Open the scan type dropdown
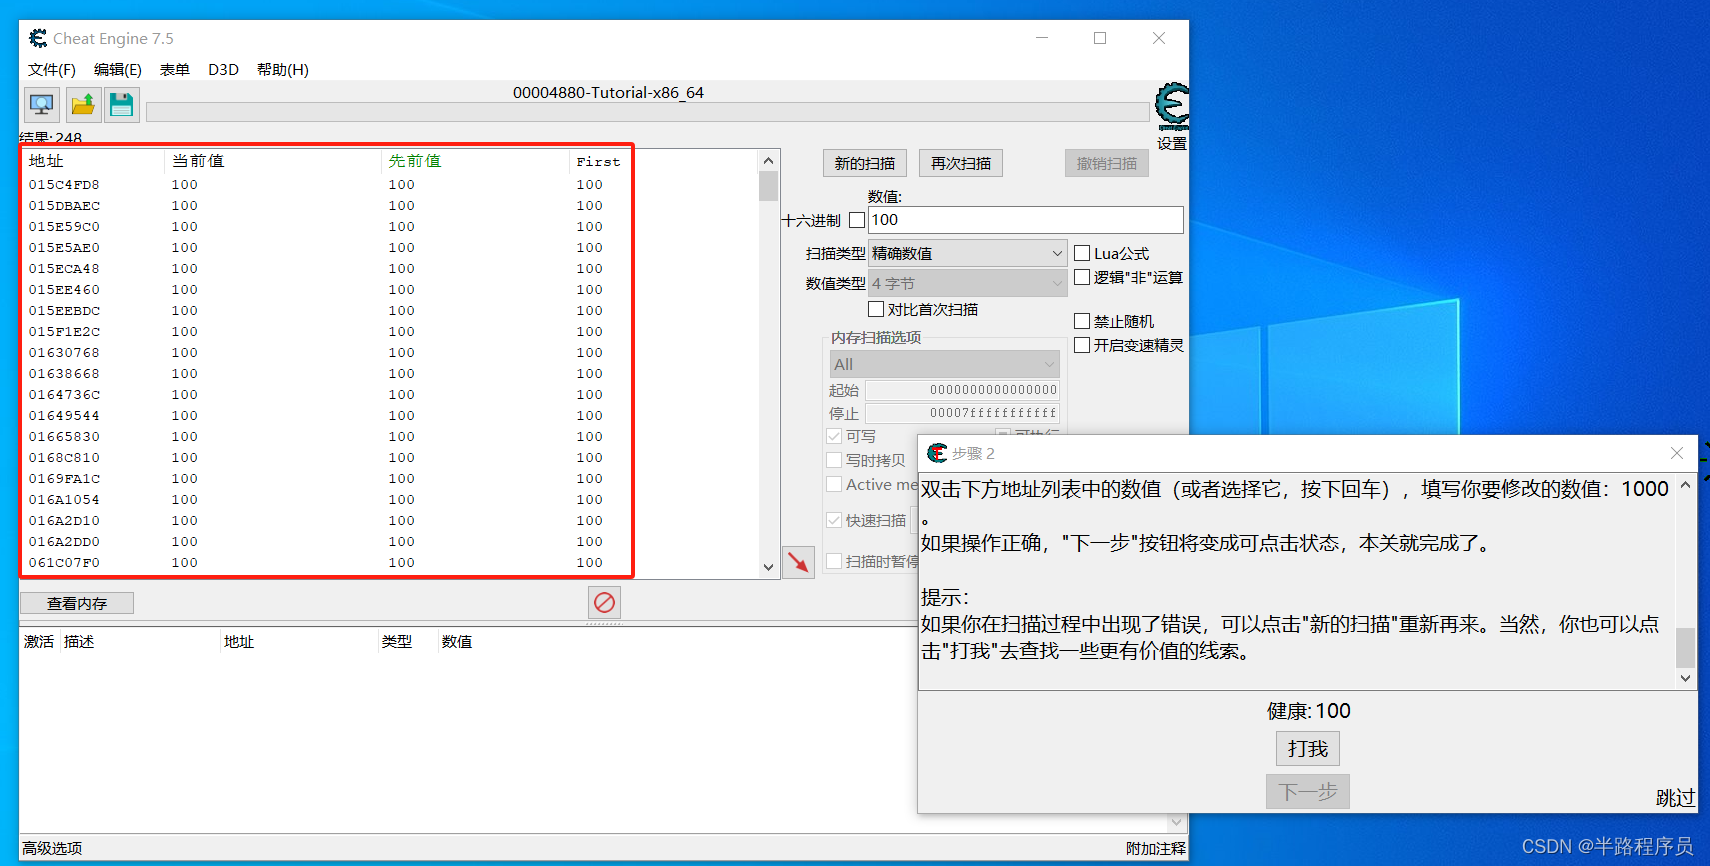Viewport: 1710px width, 866px height. click(x=967, y=253)
